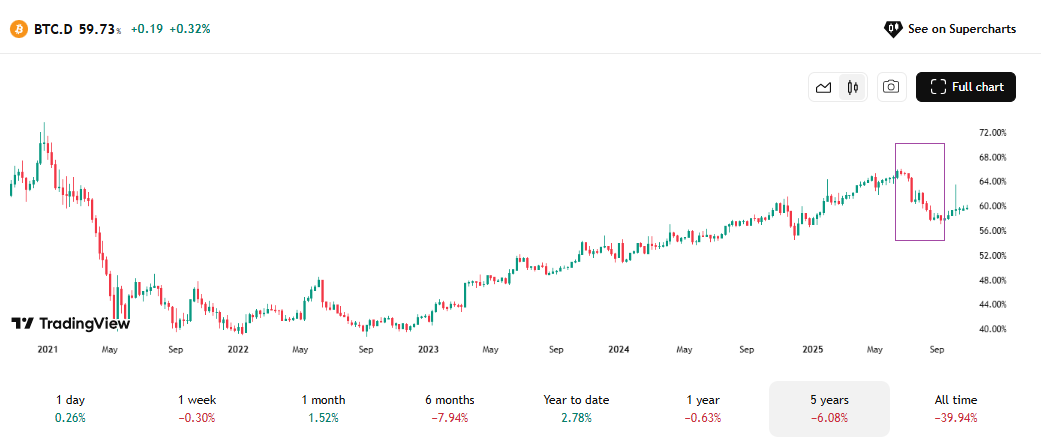Click the purple highlighted rectangle on chart
The height and width of the screenshot is (441, 1041).
[x=919, y=192]
